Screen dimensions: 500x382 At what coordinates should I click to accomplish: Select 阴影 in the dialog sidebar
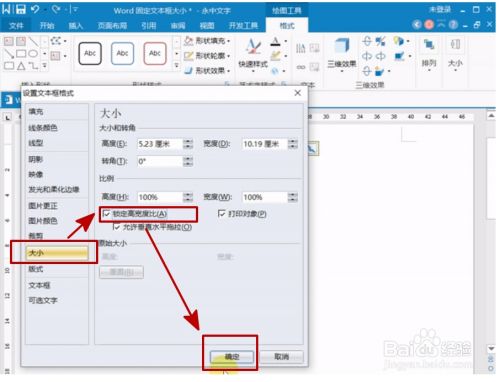pyautogui.click(x=57, y=159)
